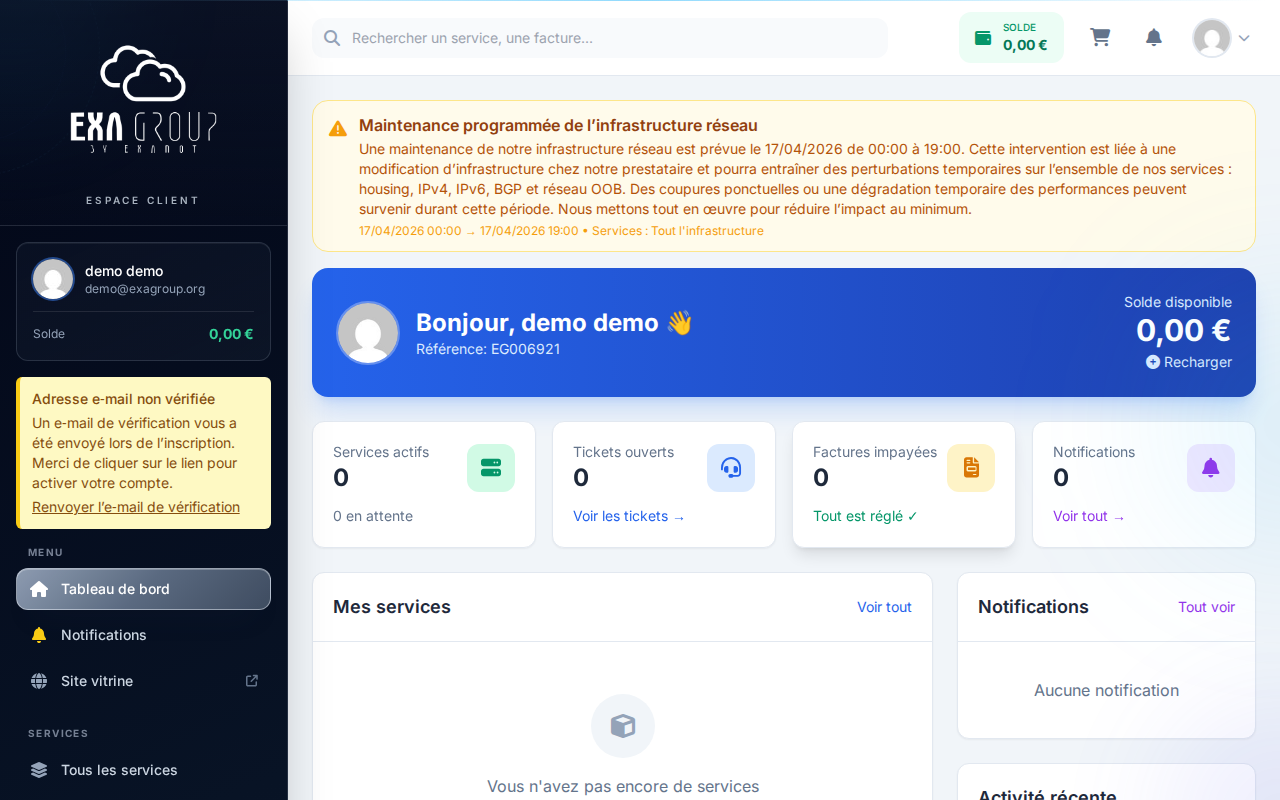Click the Exa Group cloud logo
The width and height of the screenshot is (1280, 800).
pos(143,99)
